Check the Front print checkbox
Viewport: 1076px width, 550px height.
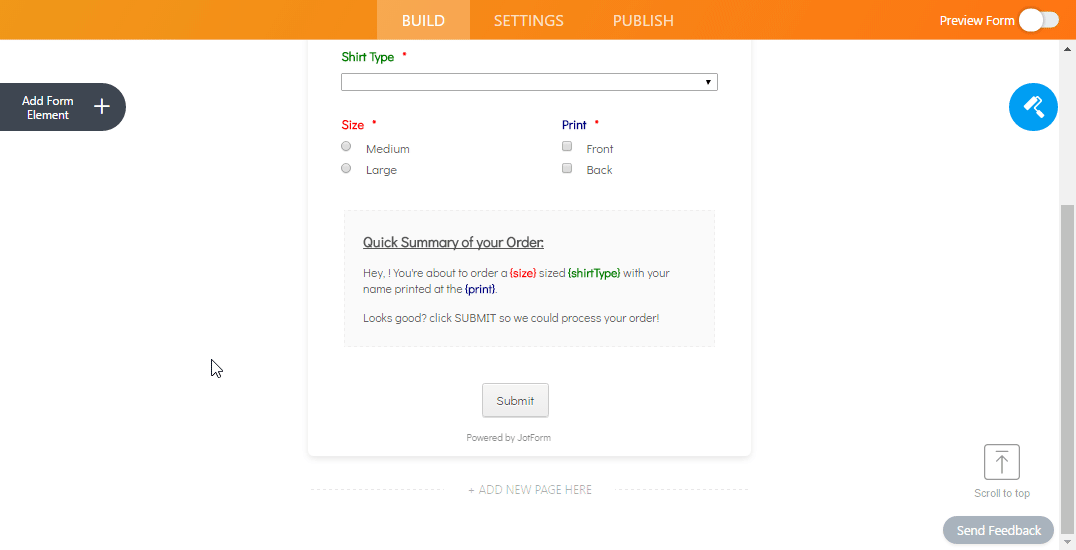[x=567, y=146]
